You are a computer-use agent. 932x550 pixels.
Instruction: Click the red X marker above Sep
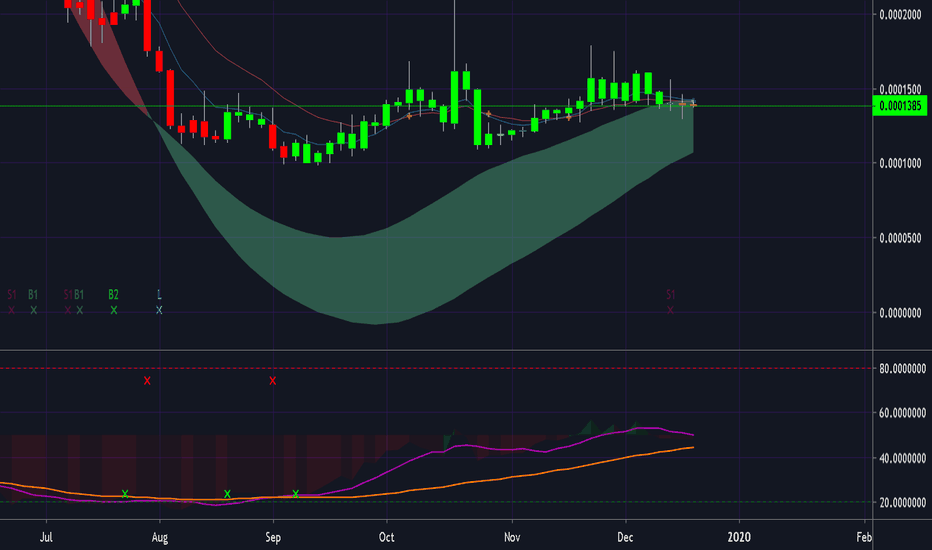pyautogui.click(x=273, y=381)
